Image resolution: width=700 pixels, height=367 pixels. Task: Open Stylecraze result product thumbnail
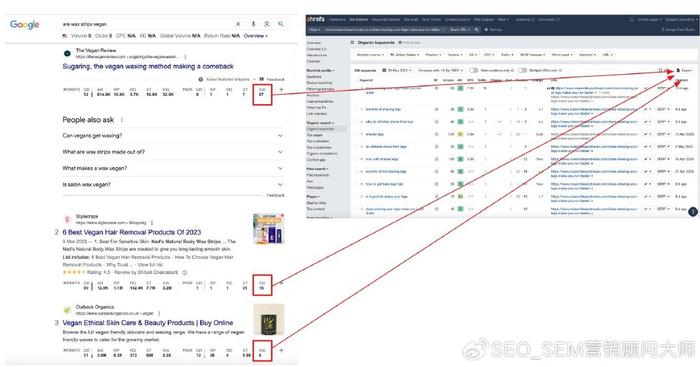(268, 229)
